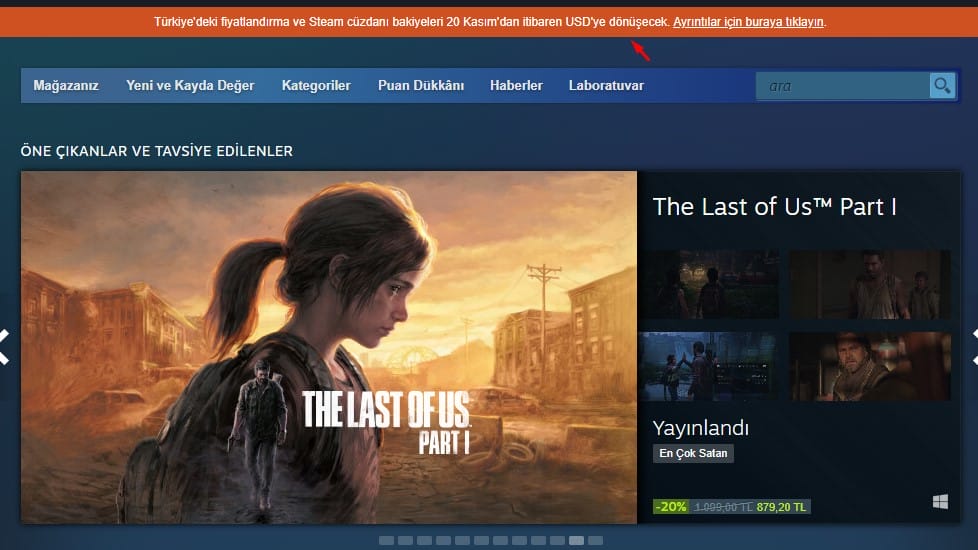Open The Last of Us cover artwork

[x=329, y=347]
